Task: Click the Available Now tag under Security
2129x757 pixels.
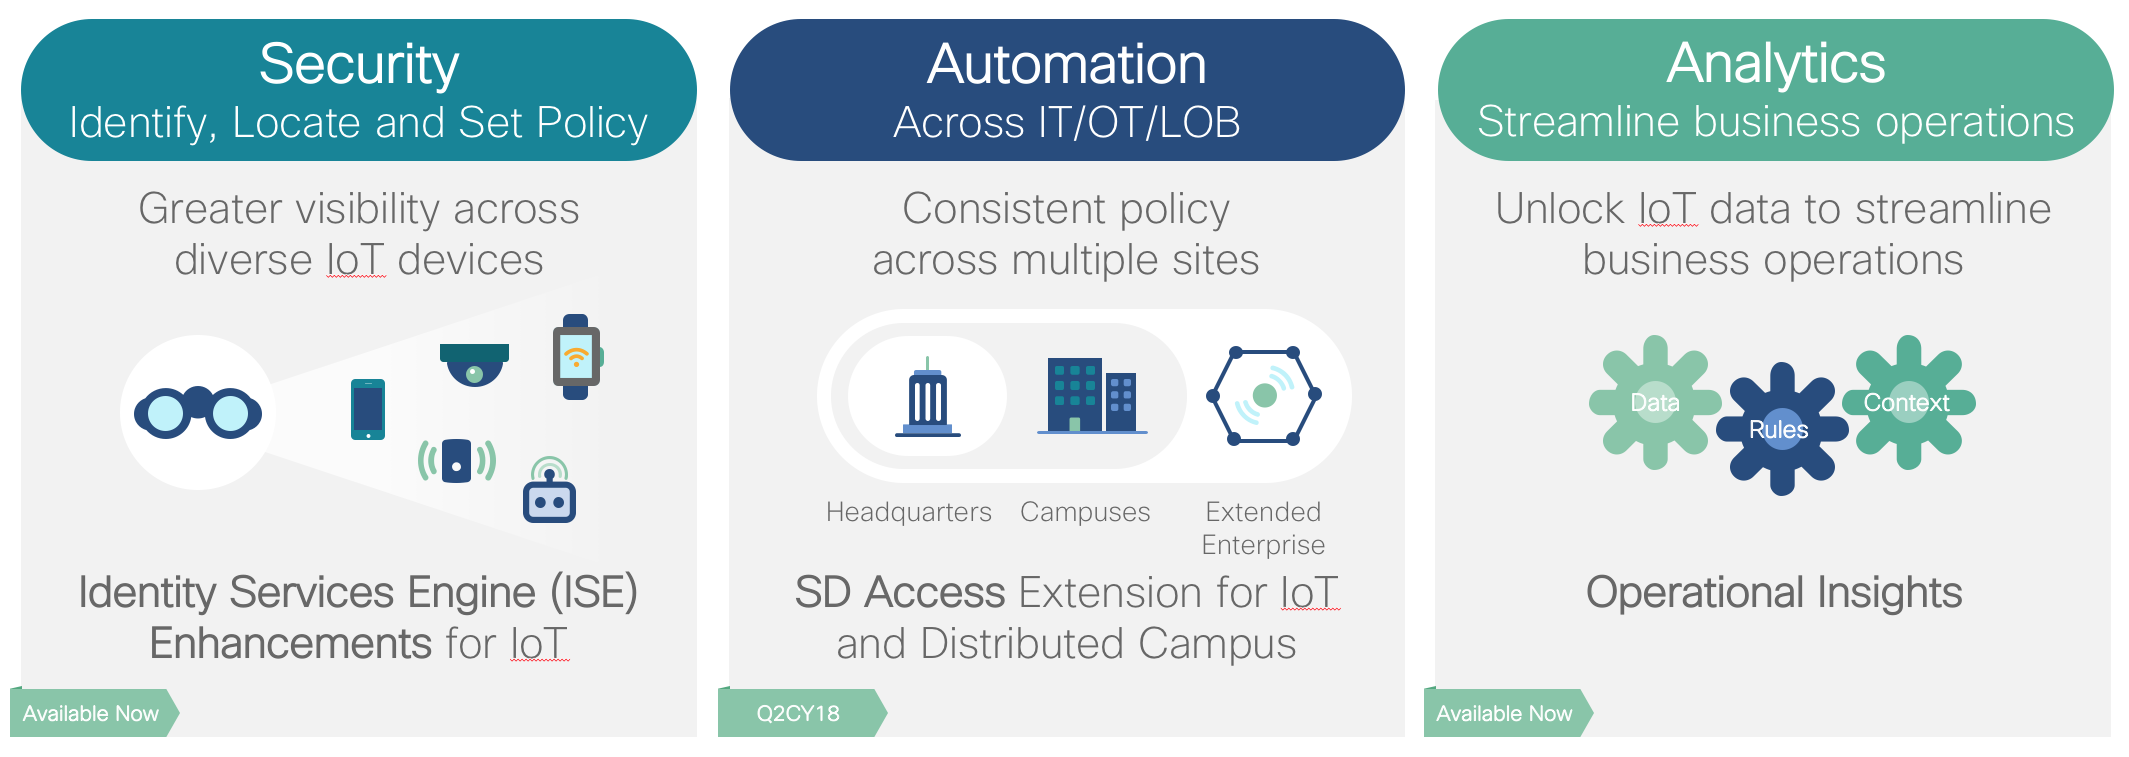Action: [91, 713]
